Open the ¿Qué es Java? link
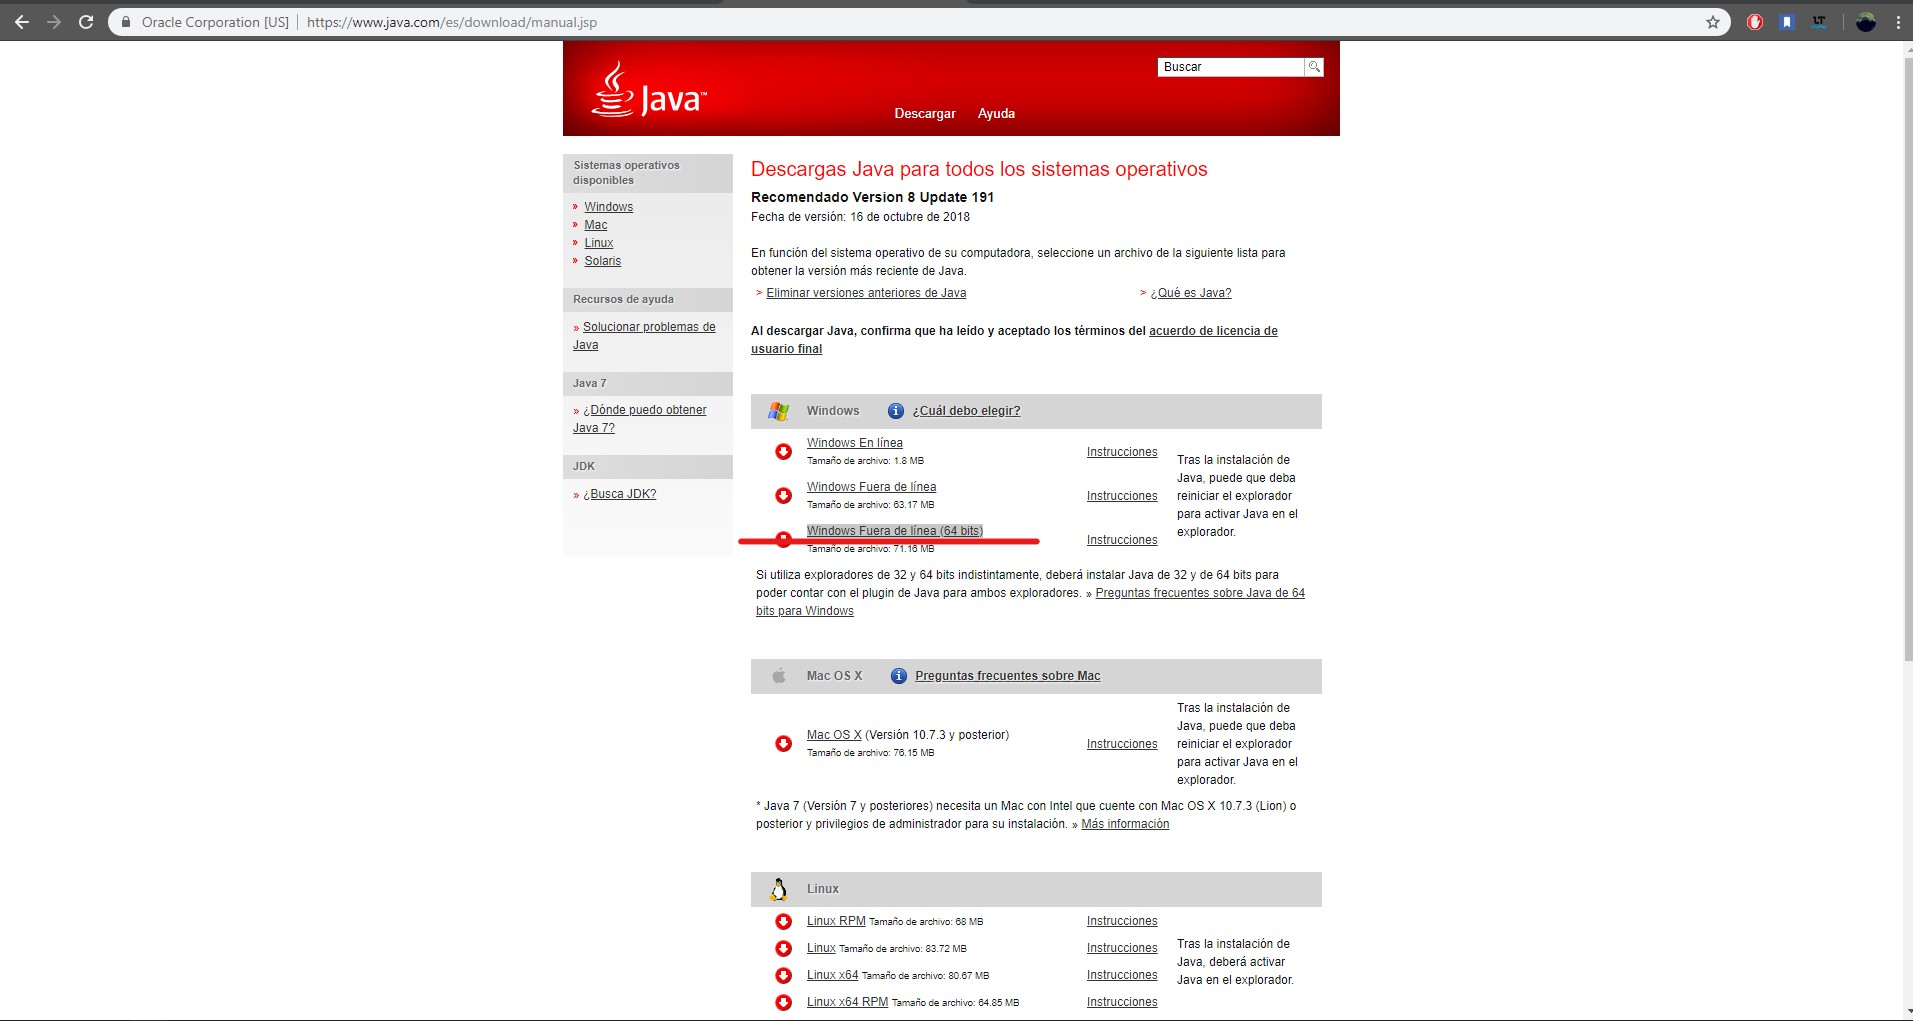 click(x=1191, y=293)
